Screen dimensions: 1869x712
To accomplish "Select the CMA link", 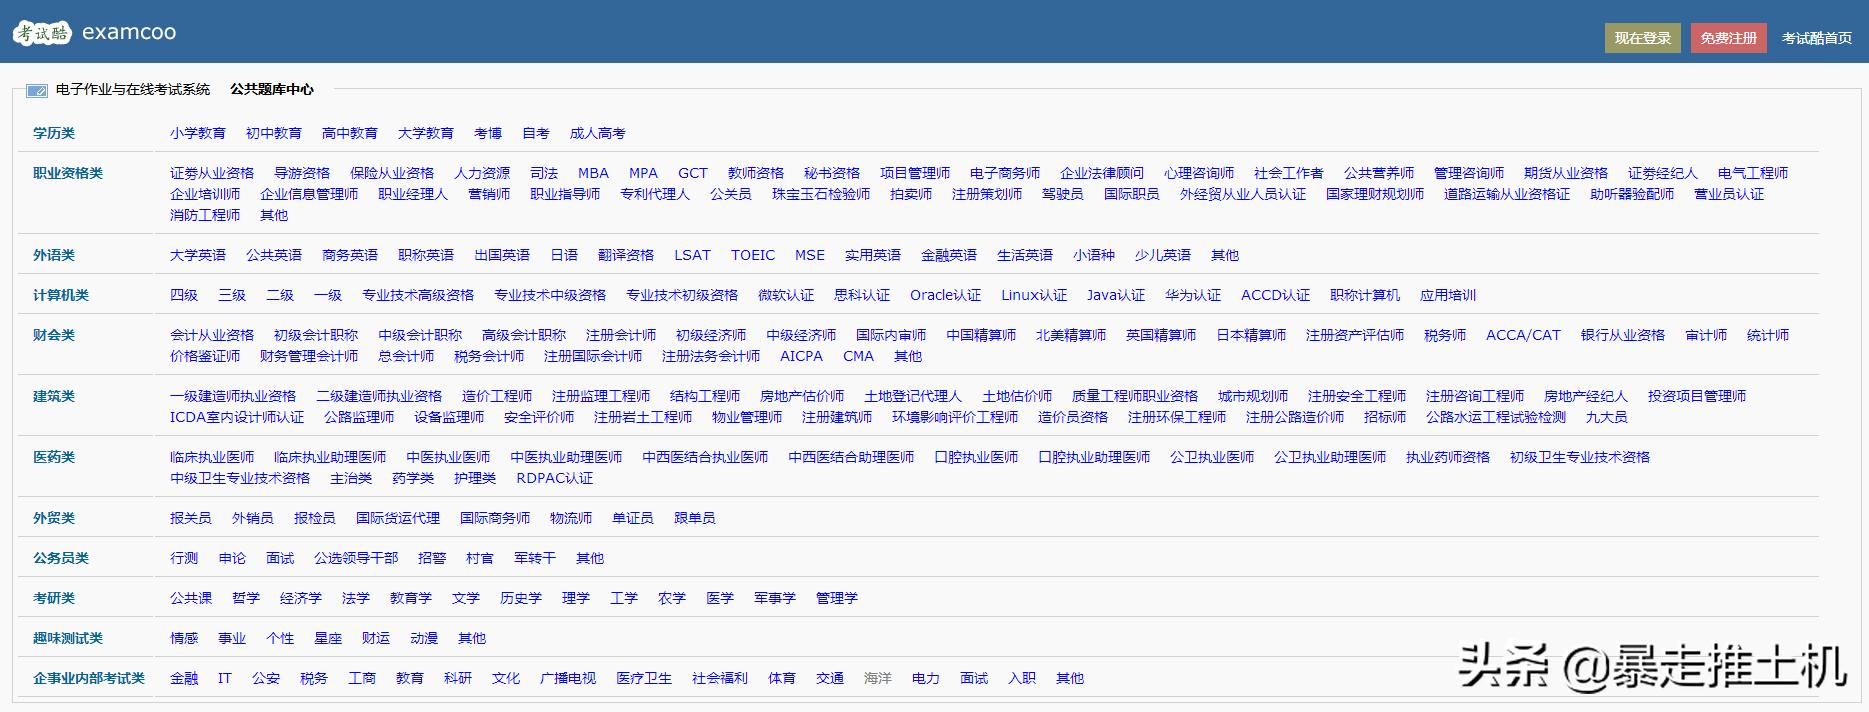I will coord(858,356).
